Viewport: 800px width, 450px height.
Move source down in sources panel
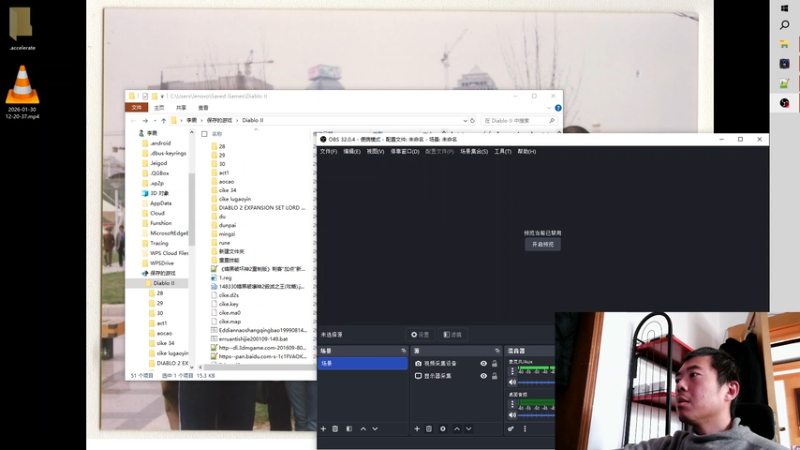pos(468,429)
